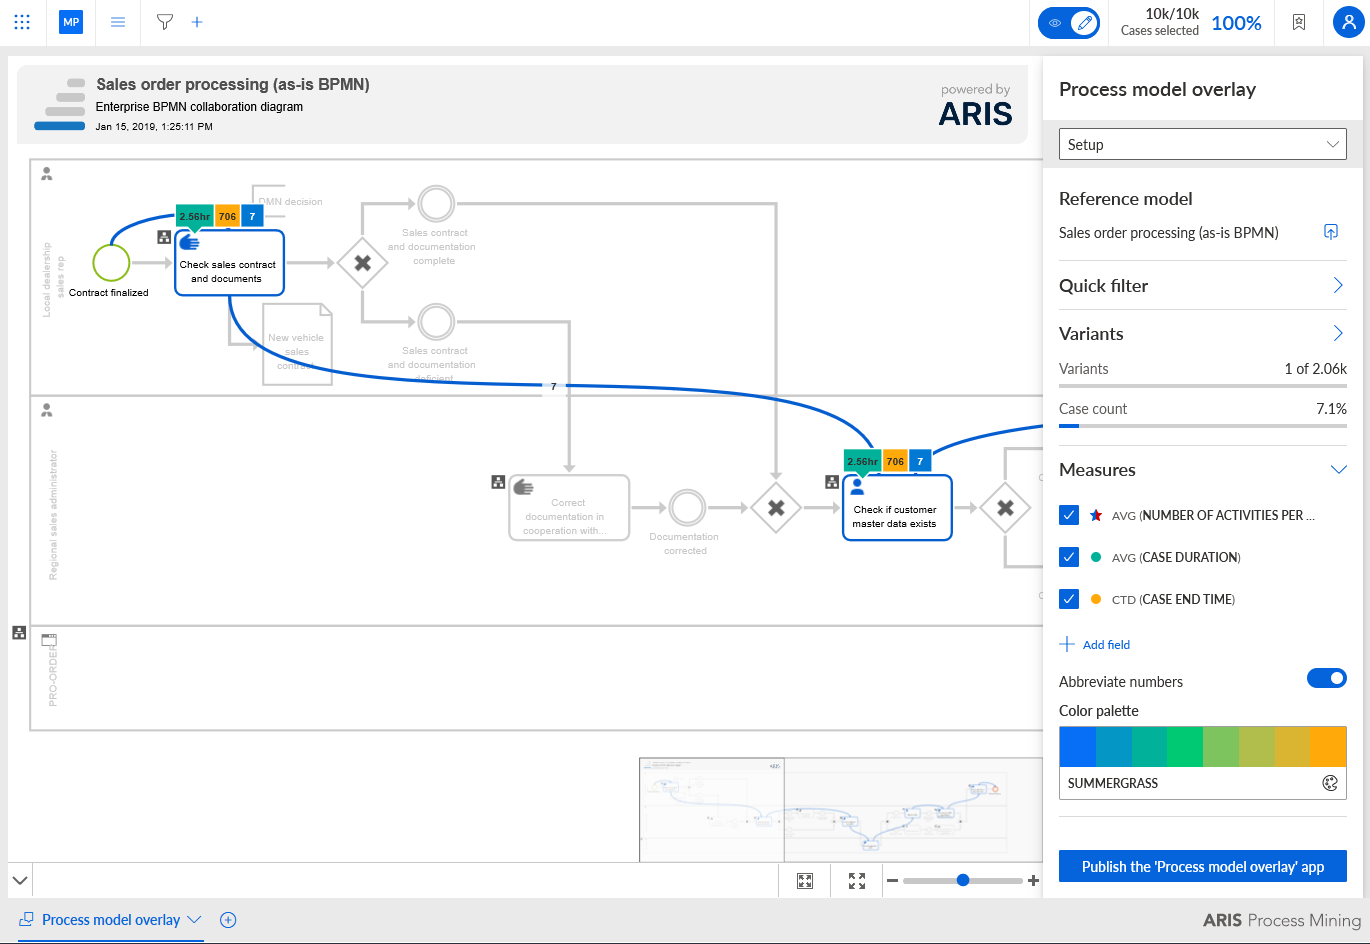Uncheck AVG Case Duration measure
Screen dimensions: 1370x944
[x=1069, y=557]
